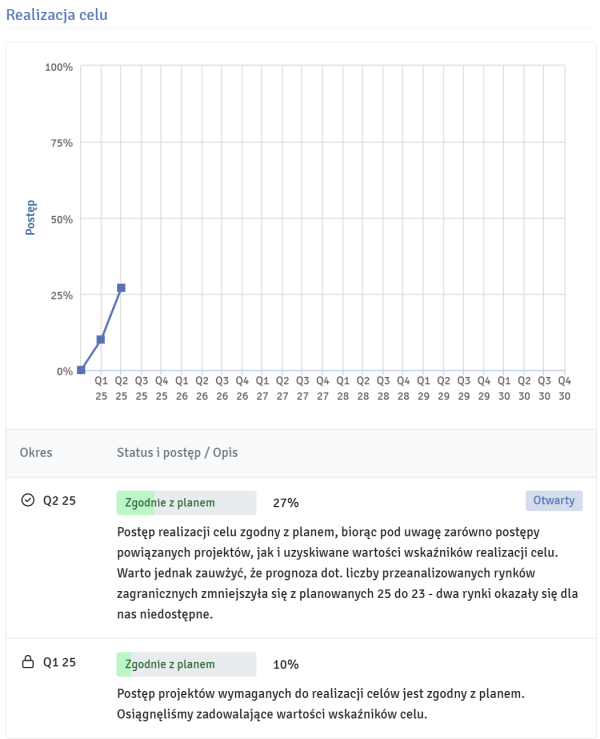Click the Q4 30 label on chart axis
This screenshot has width=600, height=739.
[x=564, y=388]
